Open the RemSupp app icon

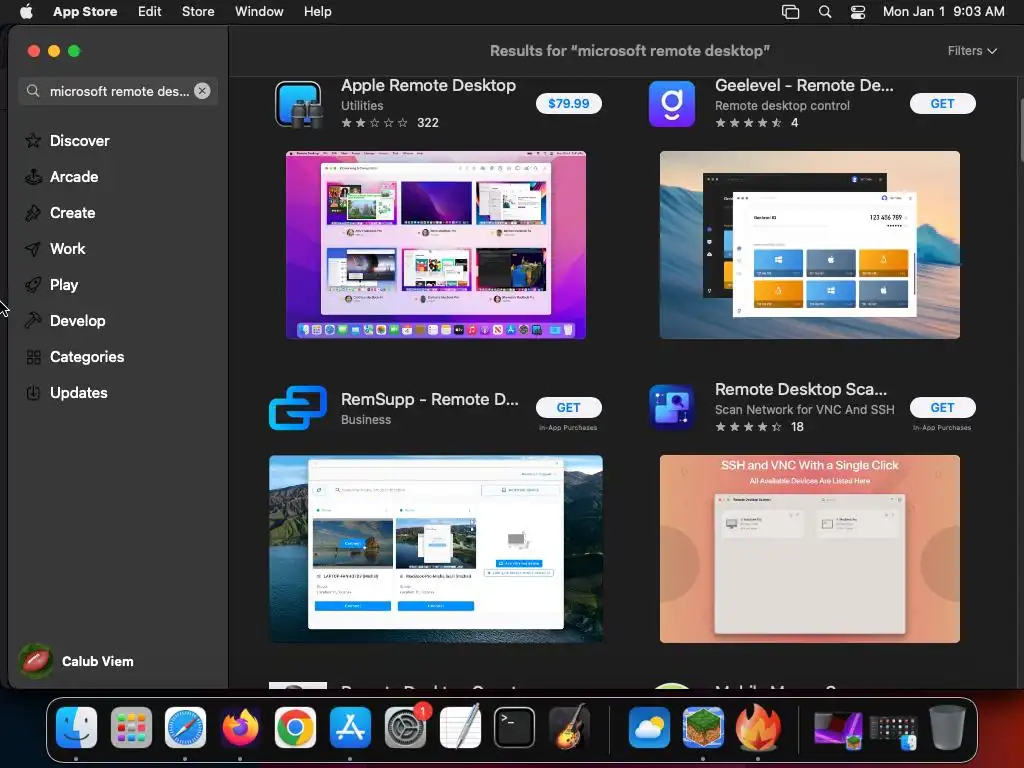pos(298,408)
